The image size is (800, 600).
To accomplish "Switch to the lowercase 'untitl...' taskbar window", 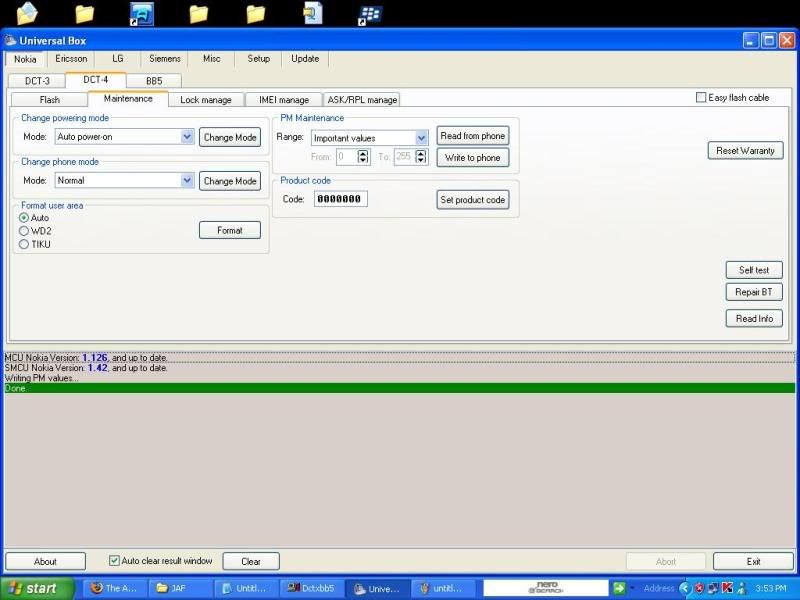I will tap(443, 588).
